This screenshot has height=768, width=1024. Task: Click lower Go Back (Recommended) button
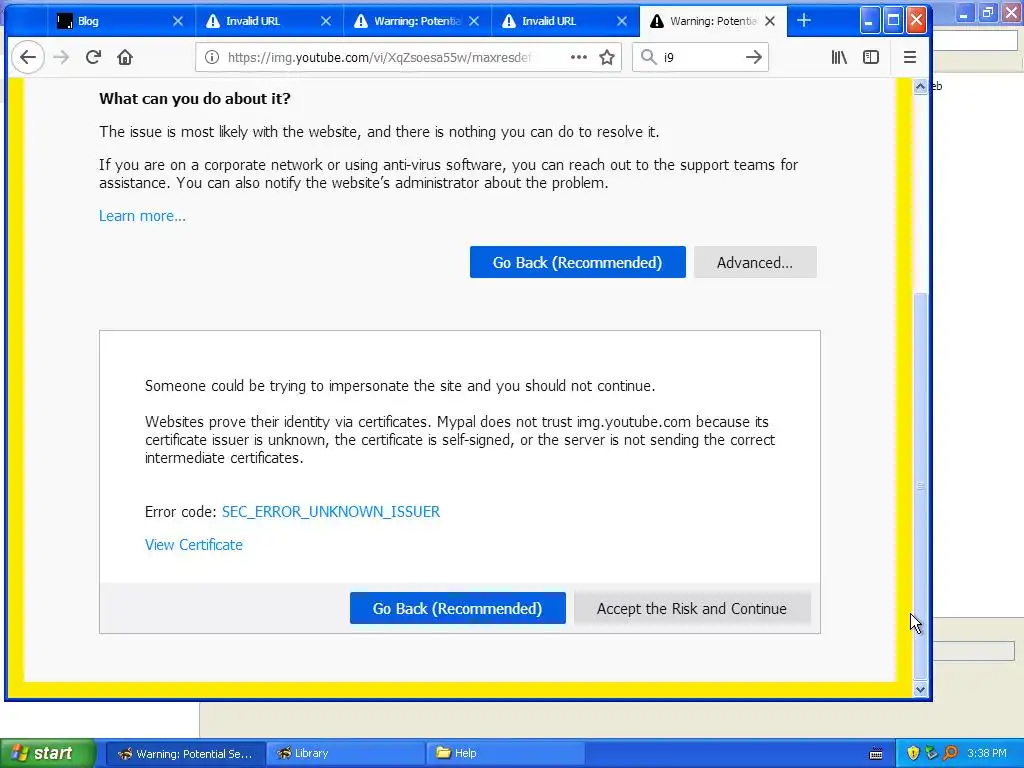(x=457, y=609)
